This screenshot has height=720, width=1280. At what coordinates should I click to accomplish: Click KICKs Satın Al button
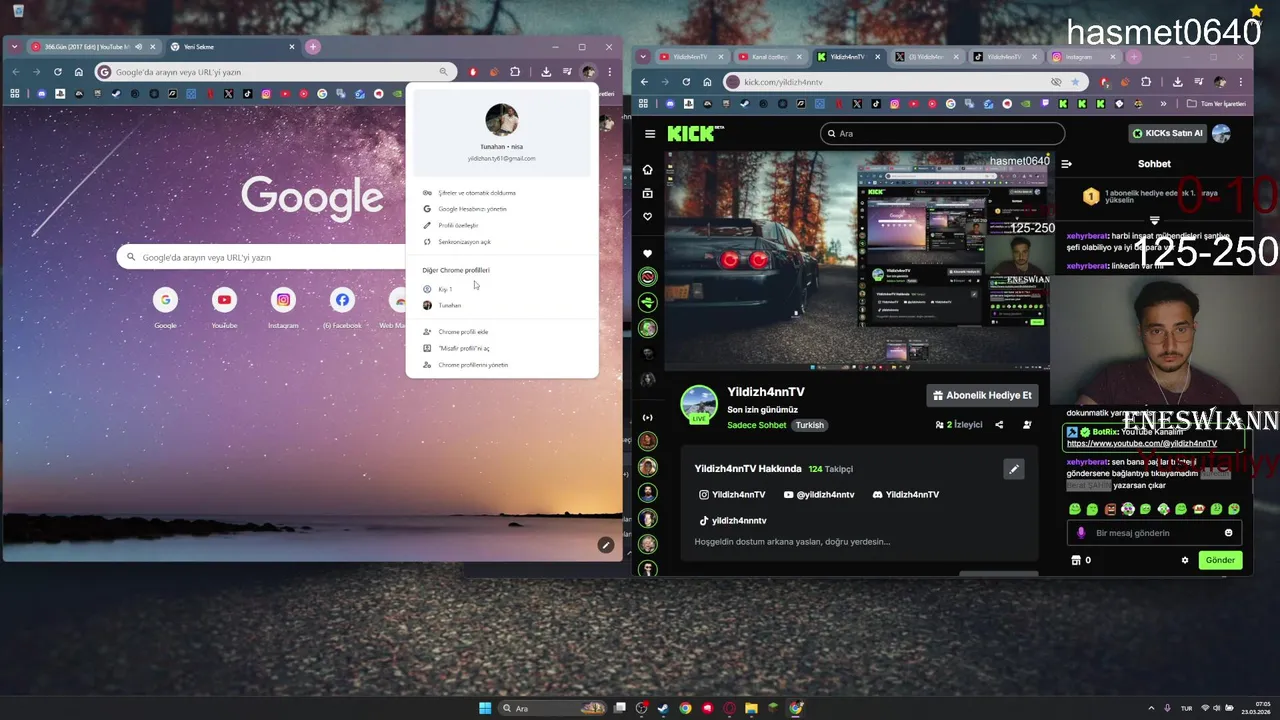tap(1168, 133)
